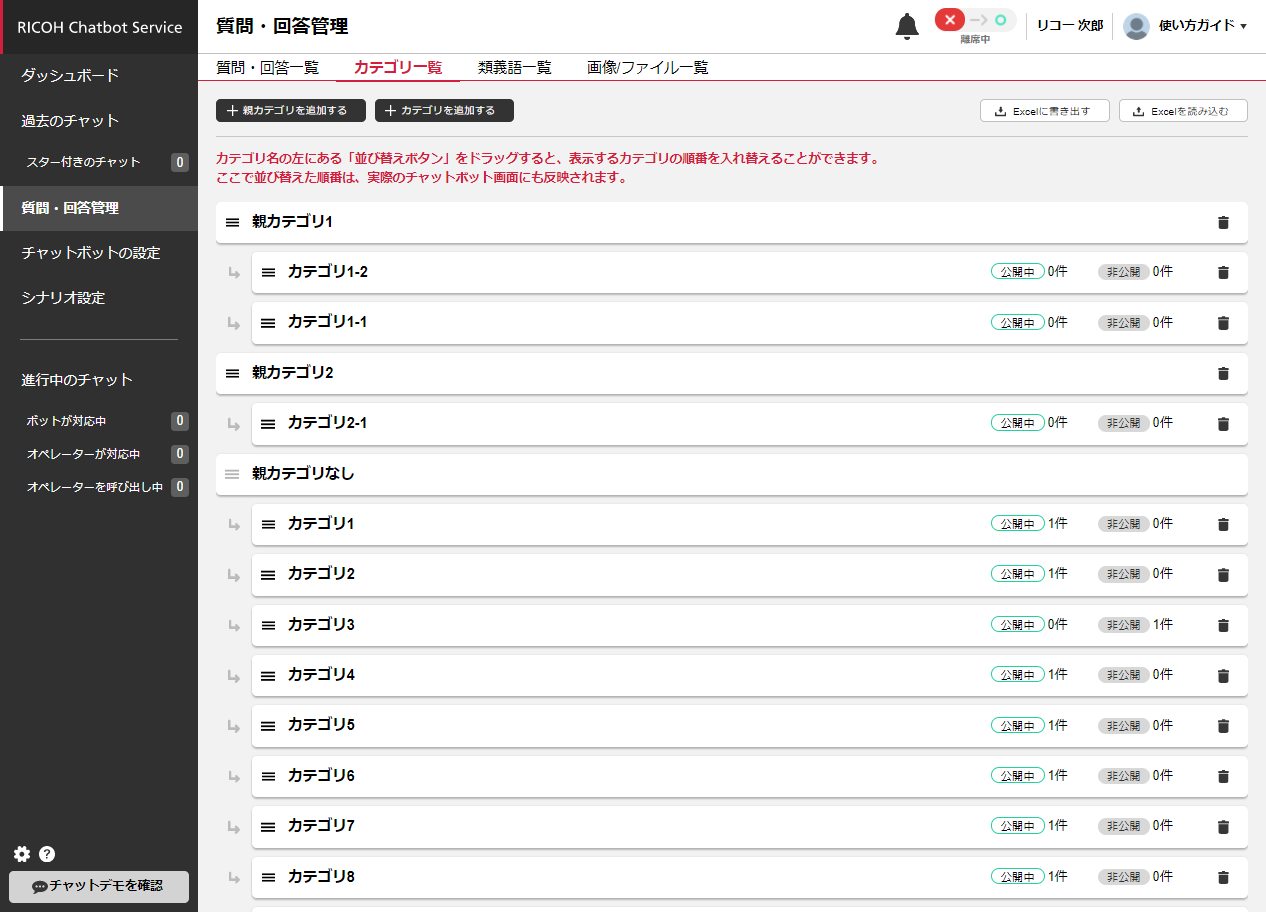Screen dimensions: 1266x912
Task: Expand the 使い方ガイド dropdown
Action: 1202,26
